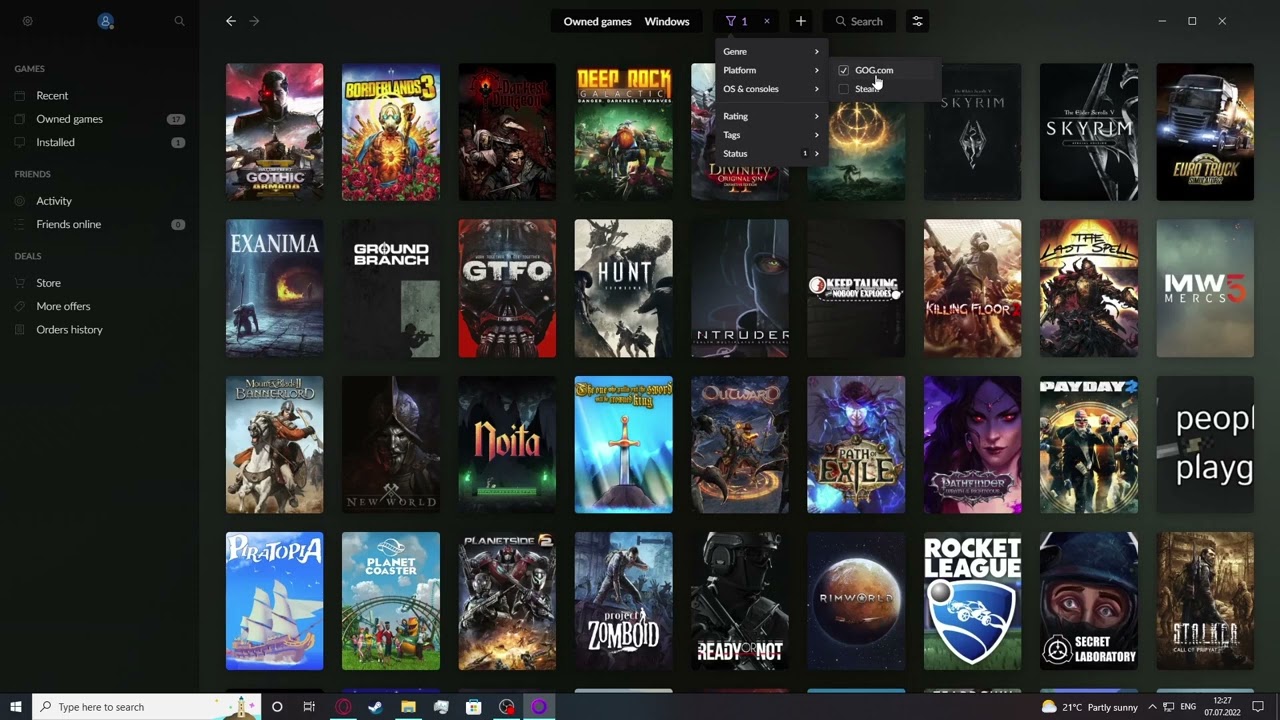Open the RimWorld game cover
This screenshot has height=720, width=1280.
click(x=856, y=601)
